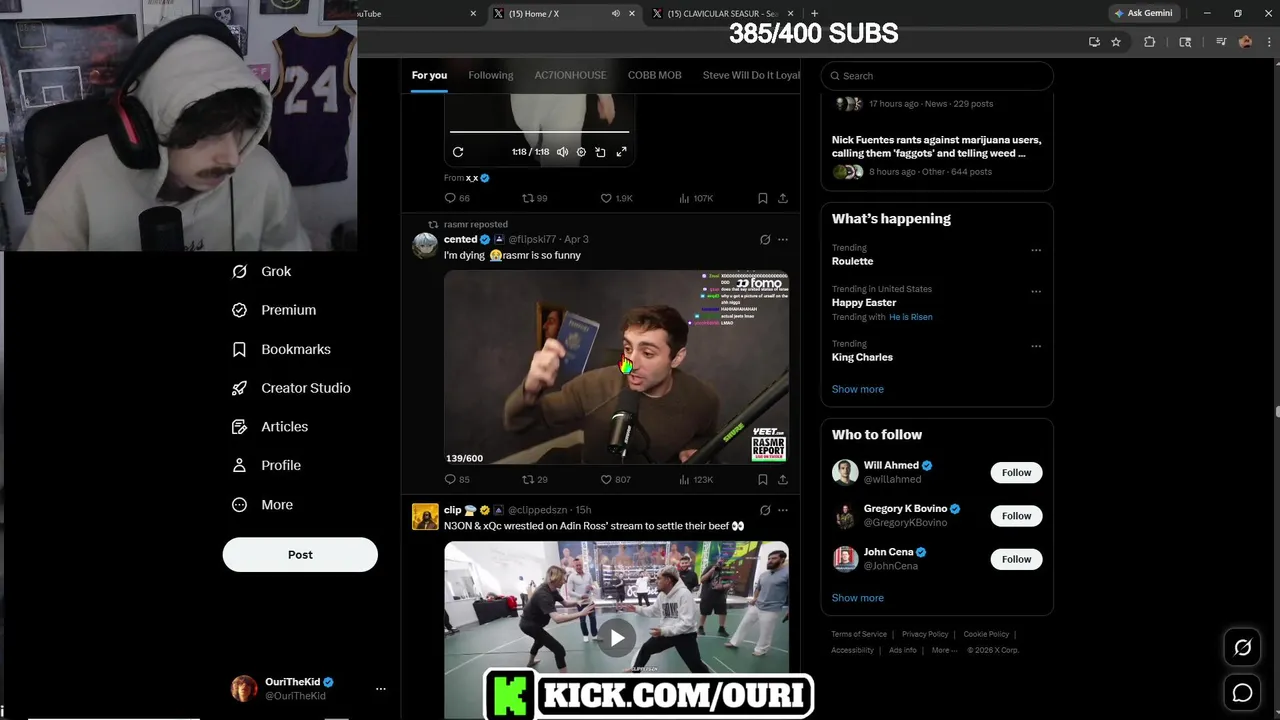
Task: Bookmark cented's post
Action: coord(762,480)
